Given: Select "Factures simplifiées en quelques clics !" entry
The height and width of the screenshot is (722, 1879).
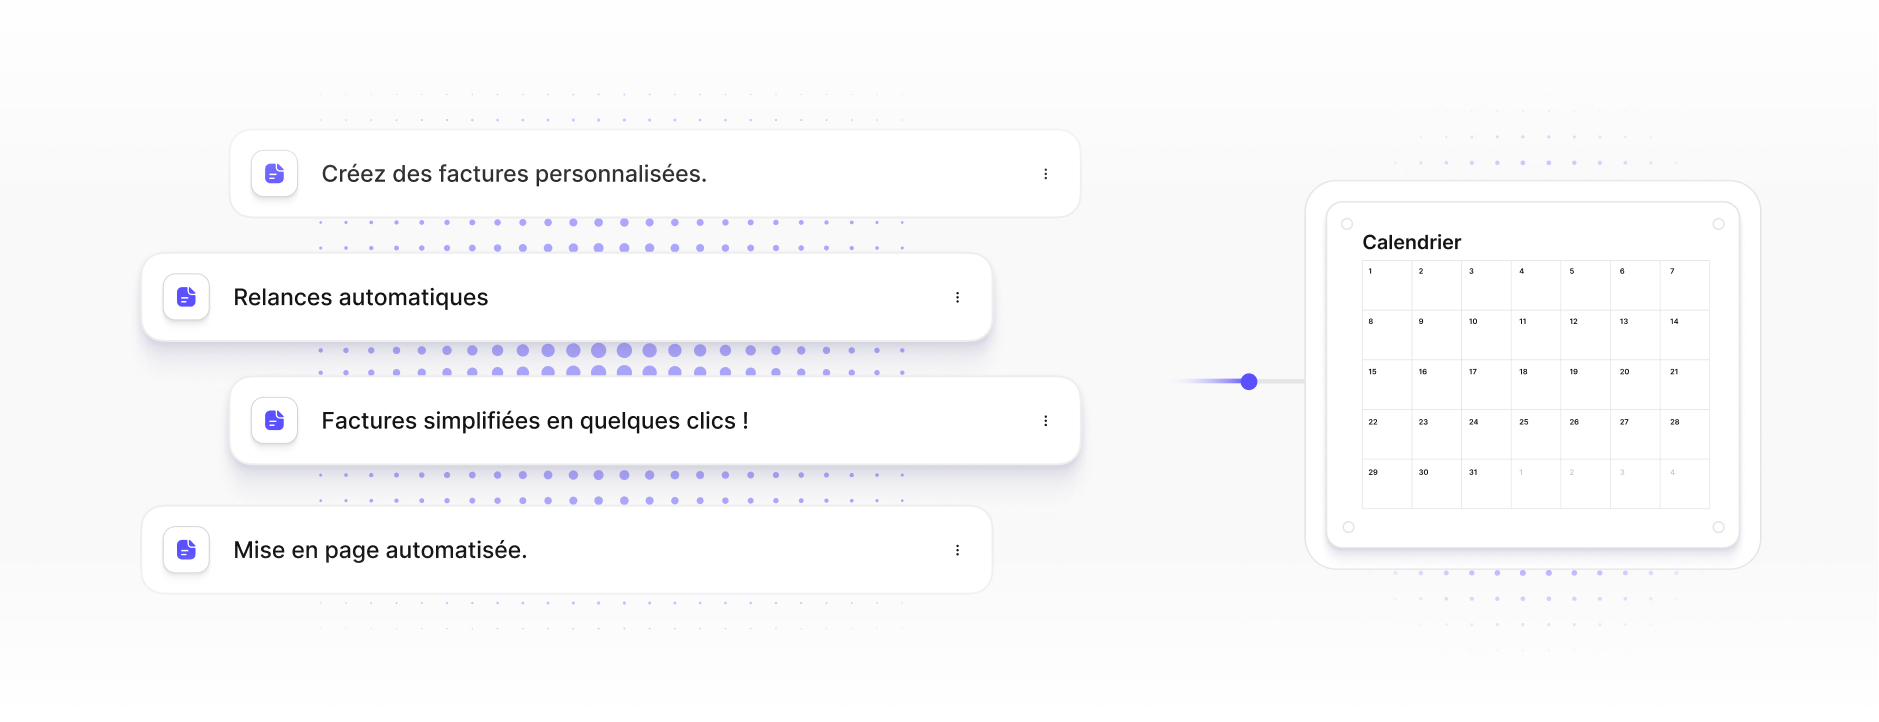Looking at the screenshot, I should (535, 421).
